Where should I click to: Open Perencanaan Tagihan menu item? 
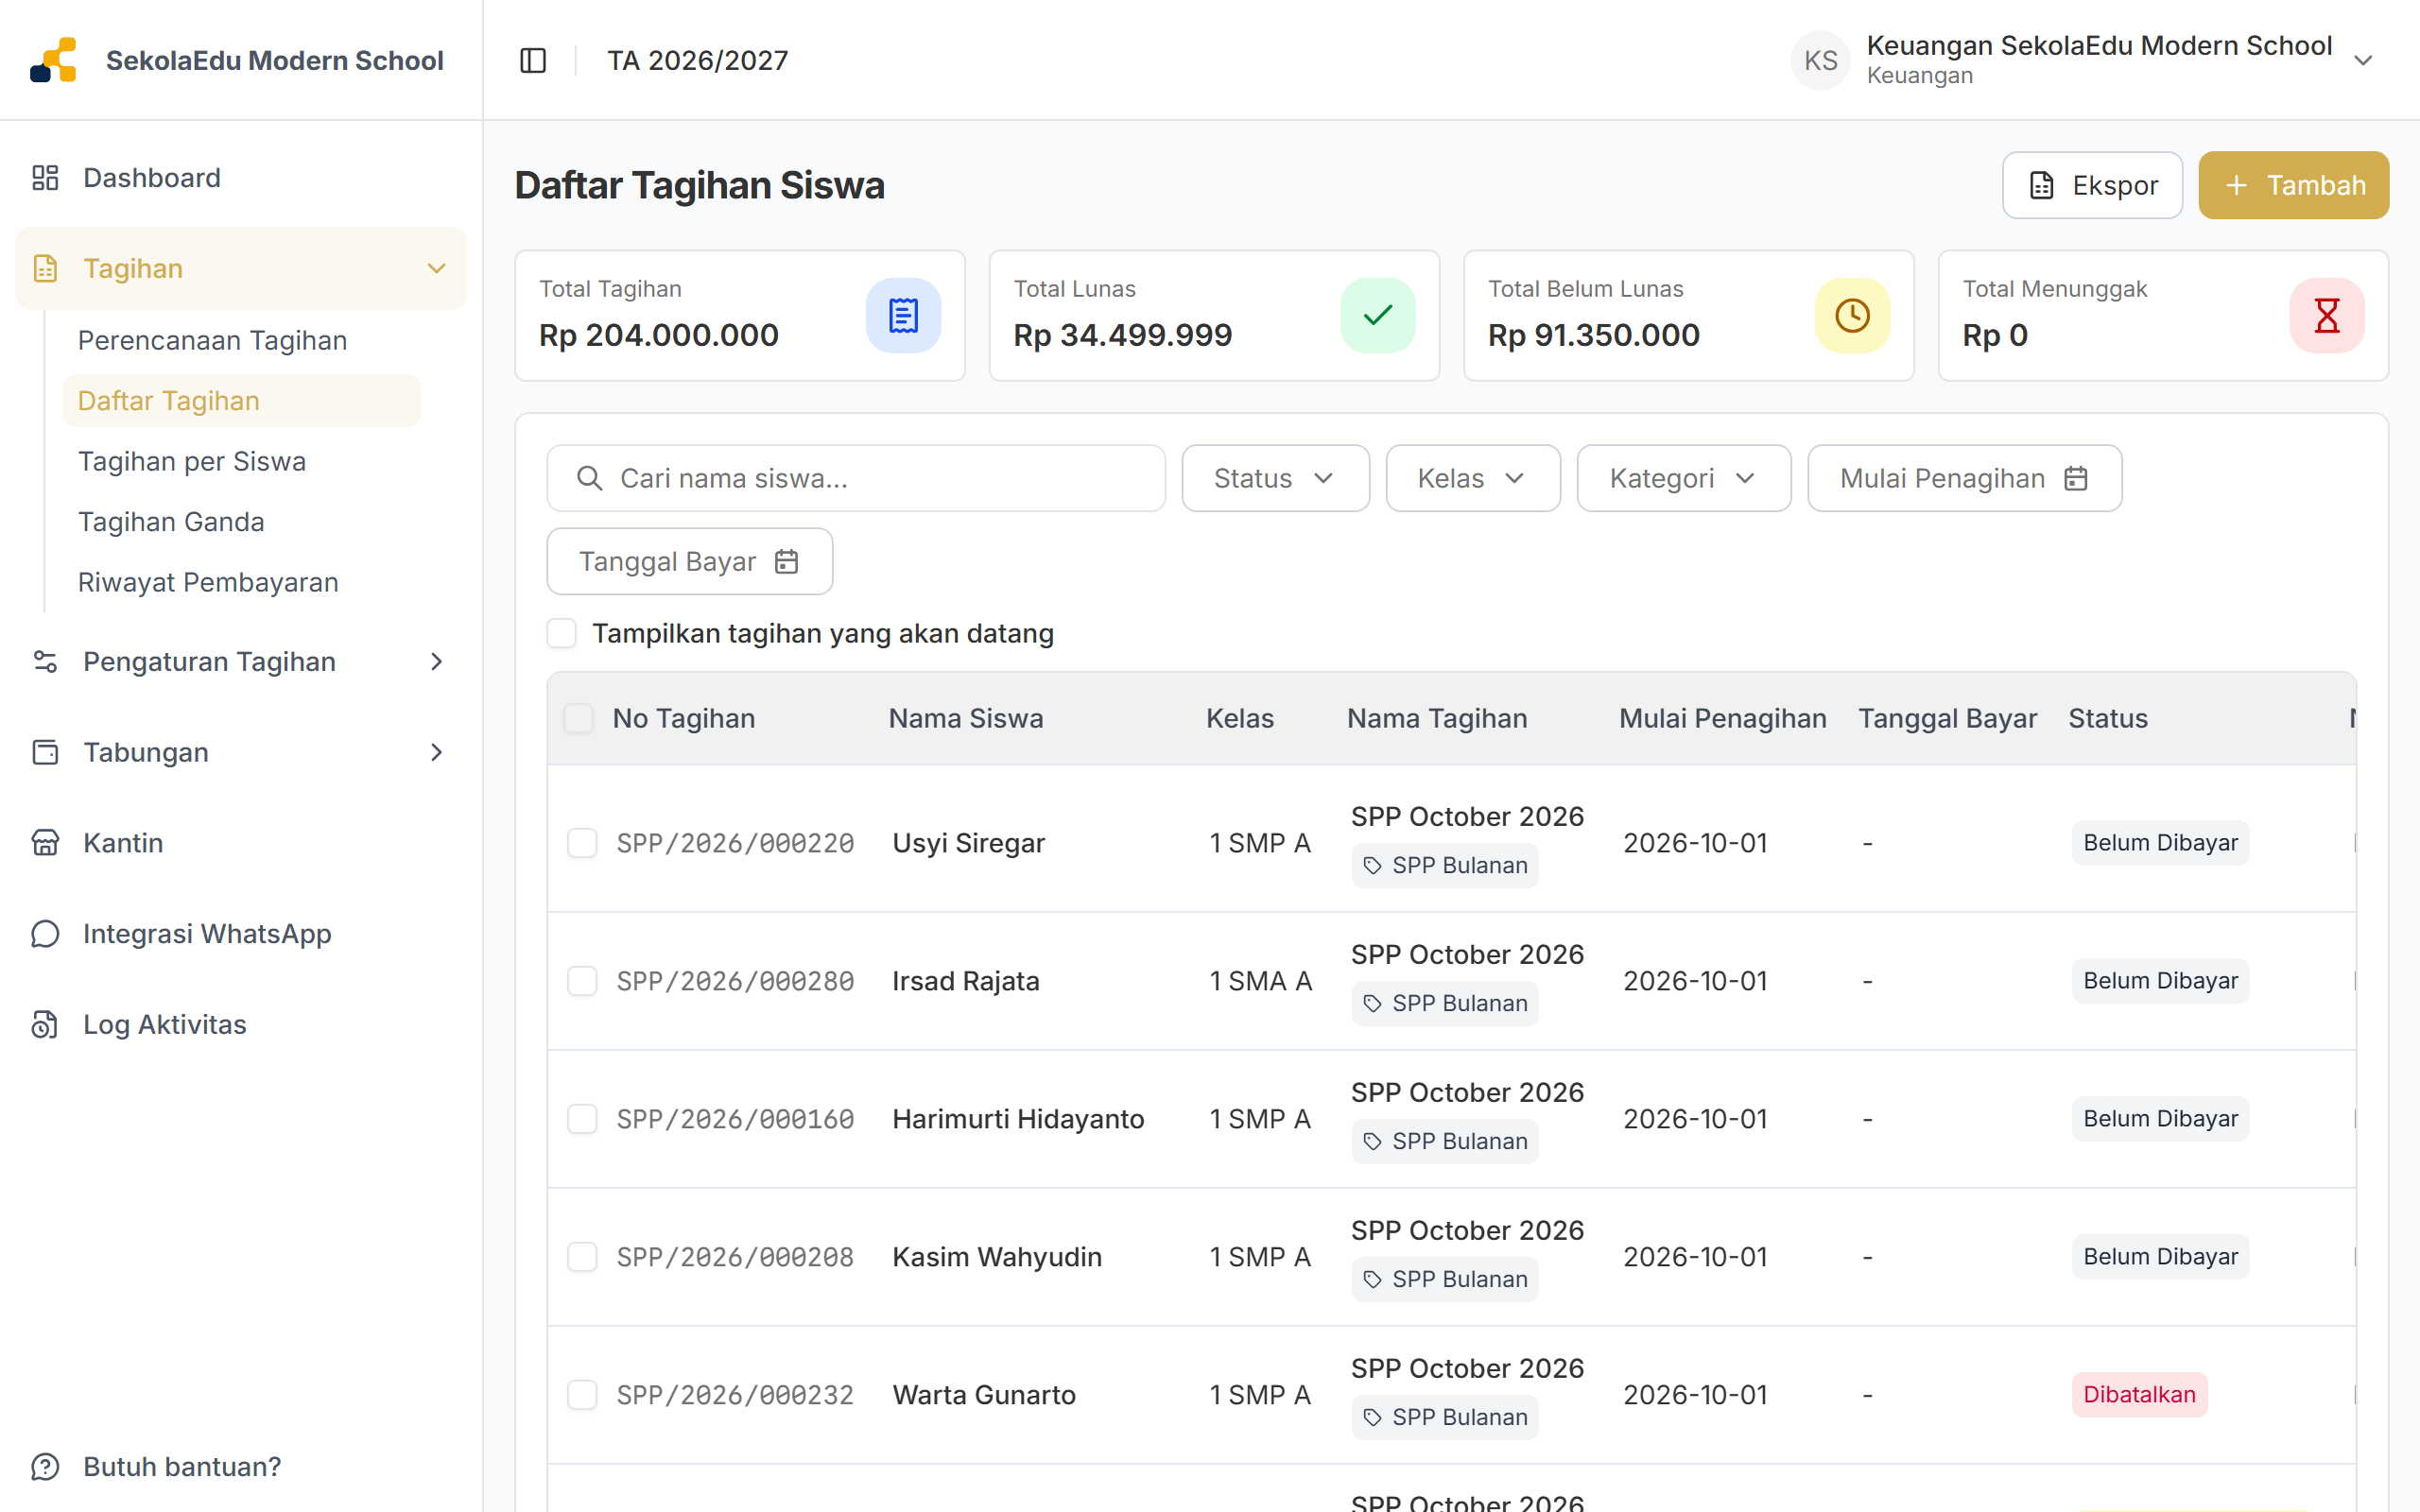tap(212, 341)
